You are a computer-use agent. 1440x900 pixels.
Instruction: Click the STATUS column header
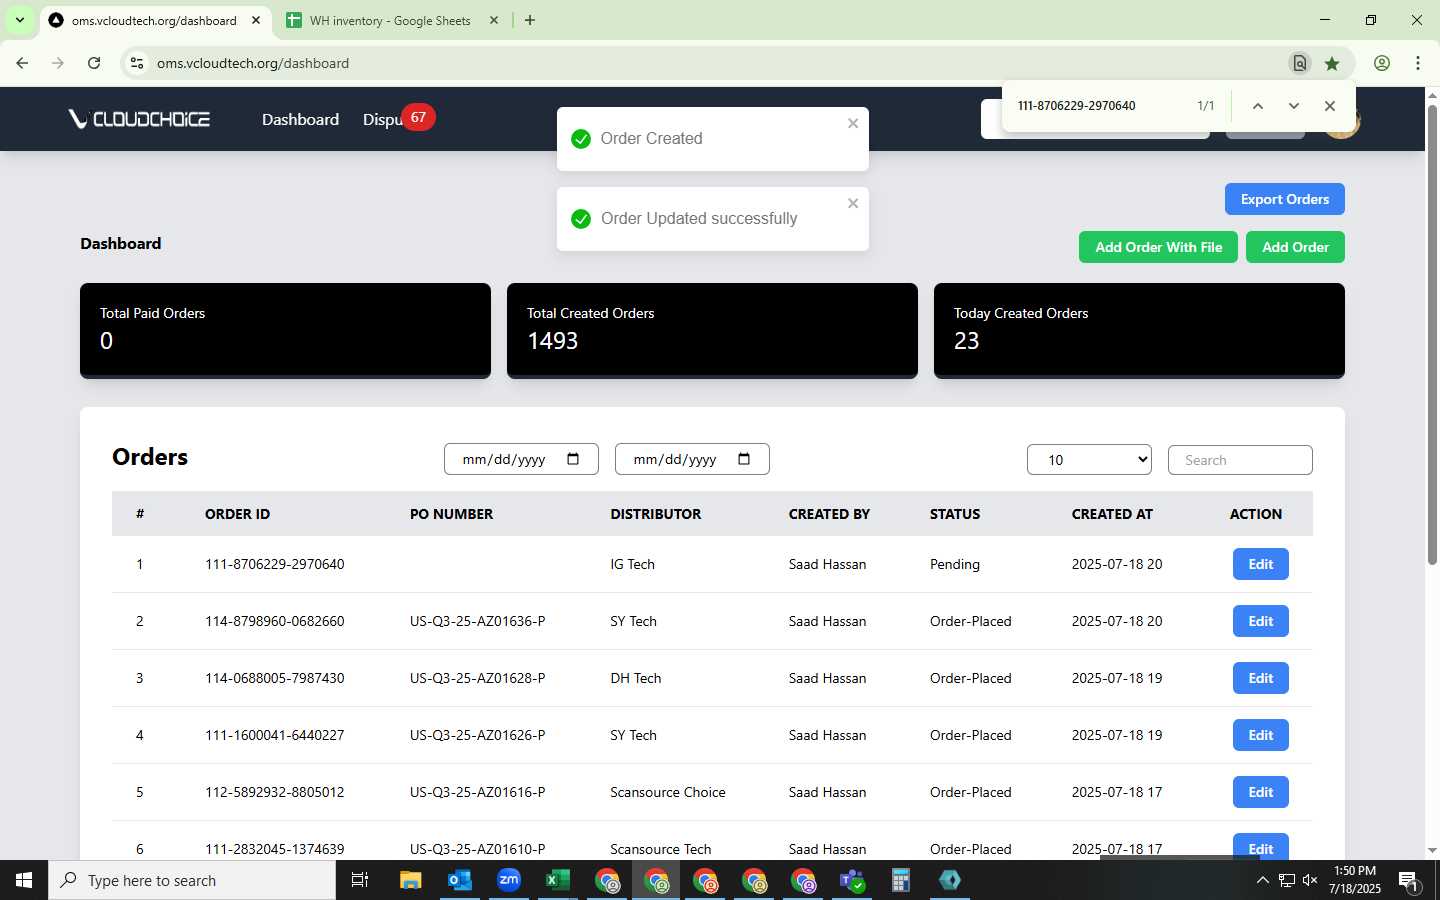pyautogui.click(x=955, y=514)
